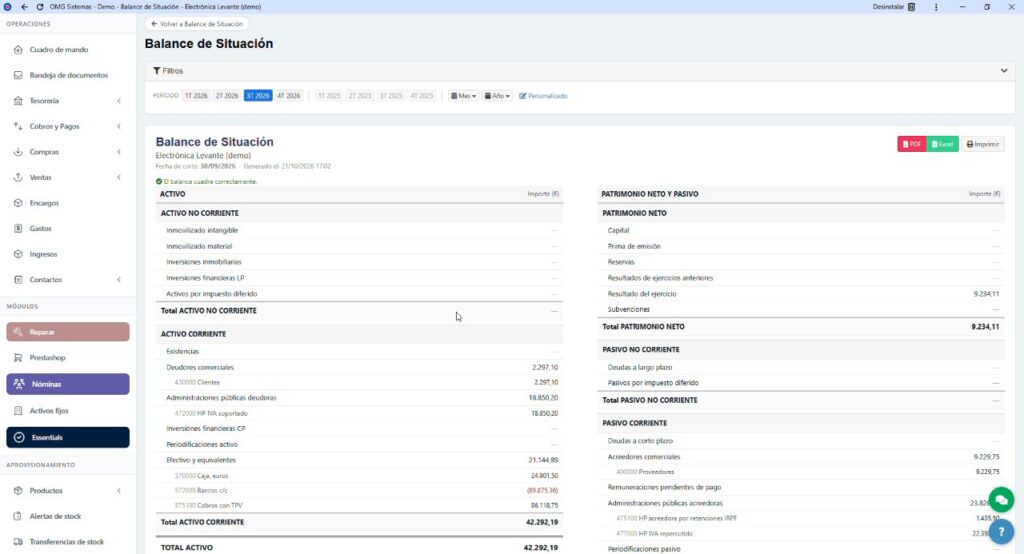Click 'TOTAL ACTIVO' row label
Viewport: 1024px width, 554px height.
click(187, 547)
